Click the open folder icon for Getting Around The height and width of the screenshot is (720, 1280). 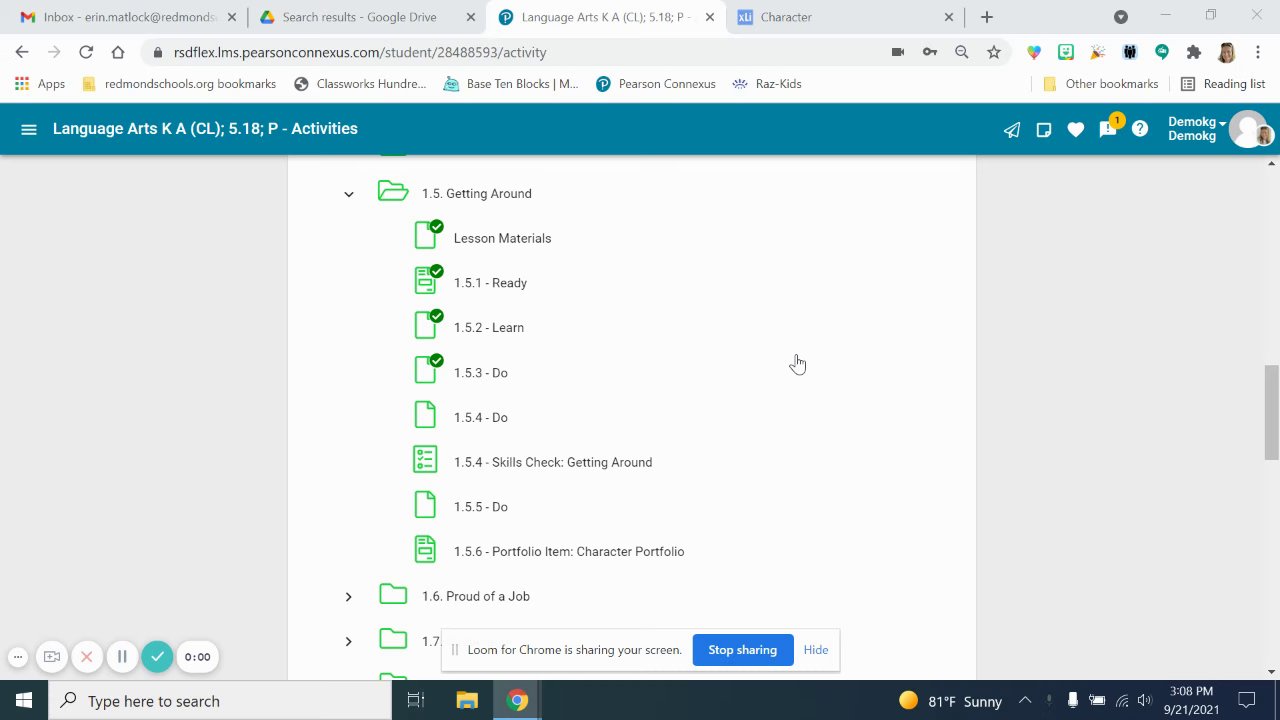click(393, 191)
